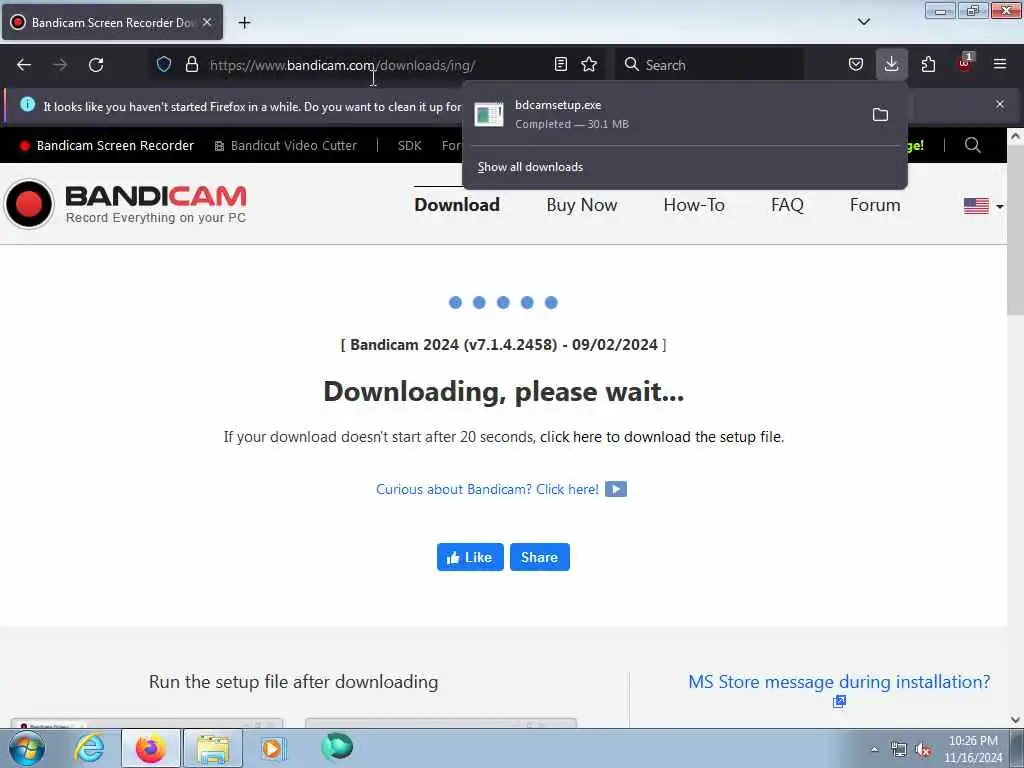
Task: Launch Internet Explorer from taskbar
Action: (x=89, y=748)
